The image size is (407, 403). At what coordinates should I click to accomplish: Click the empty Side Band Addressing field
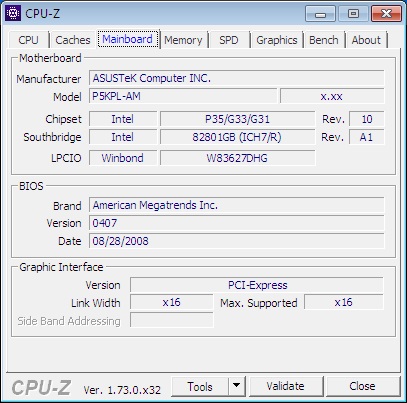point(172,320)
